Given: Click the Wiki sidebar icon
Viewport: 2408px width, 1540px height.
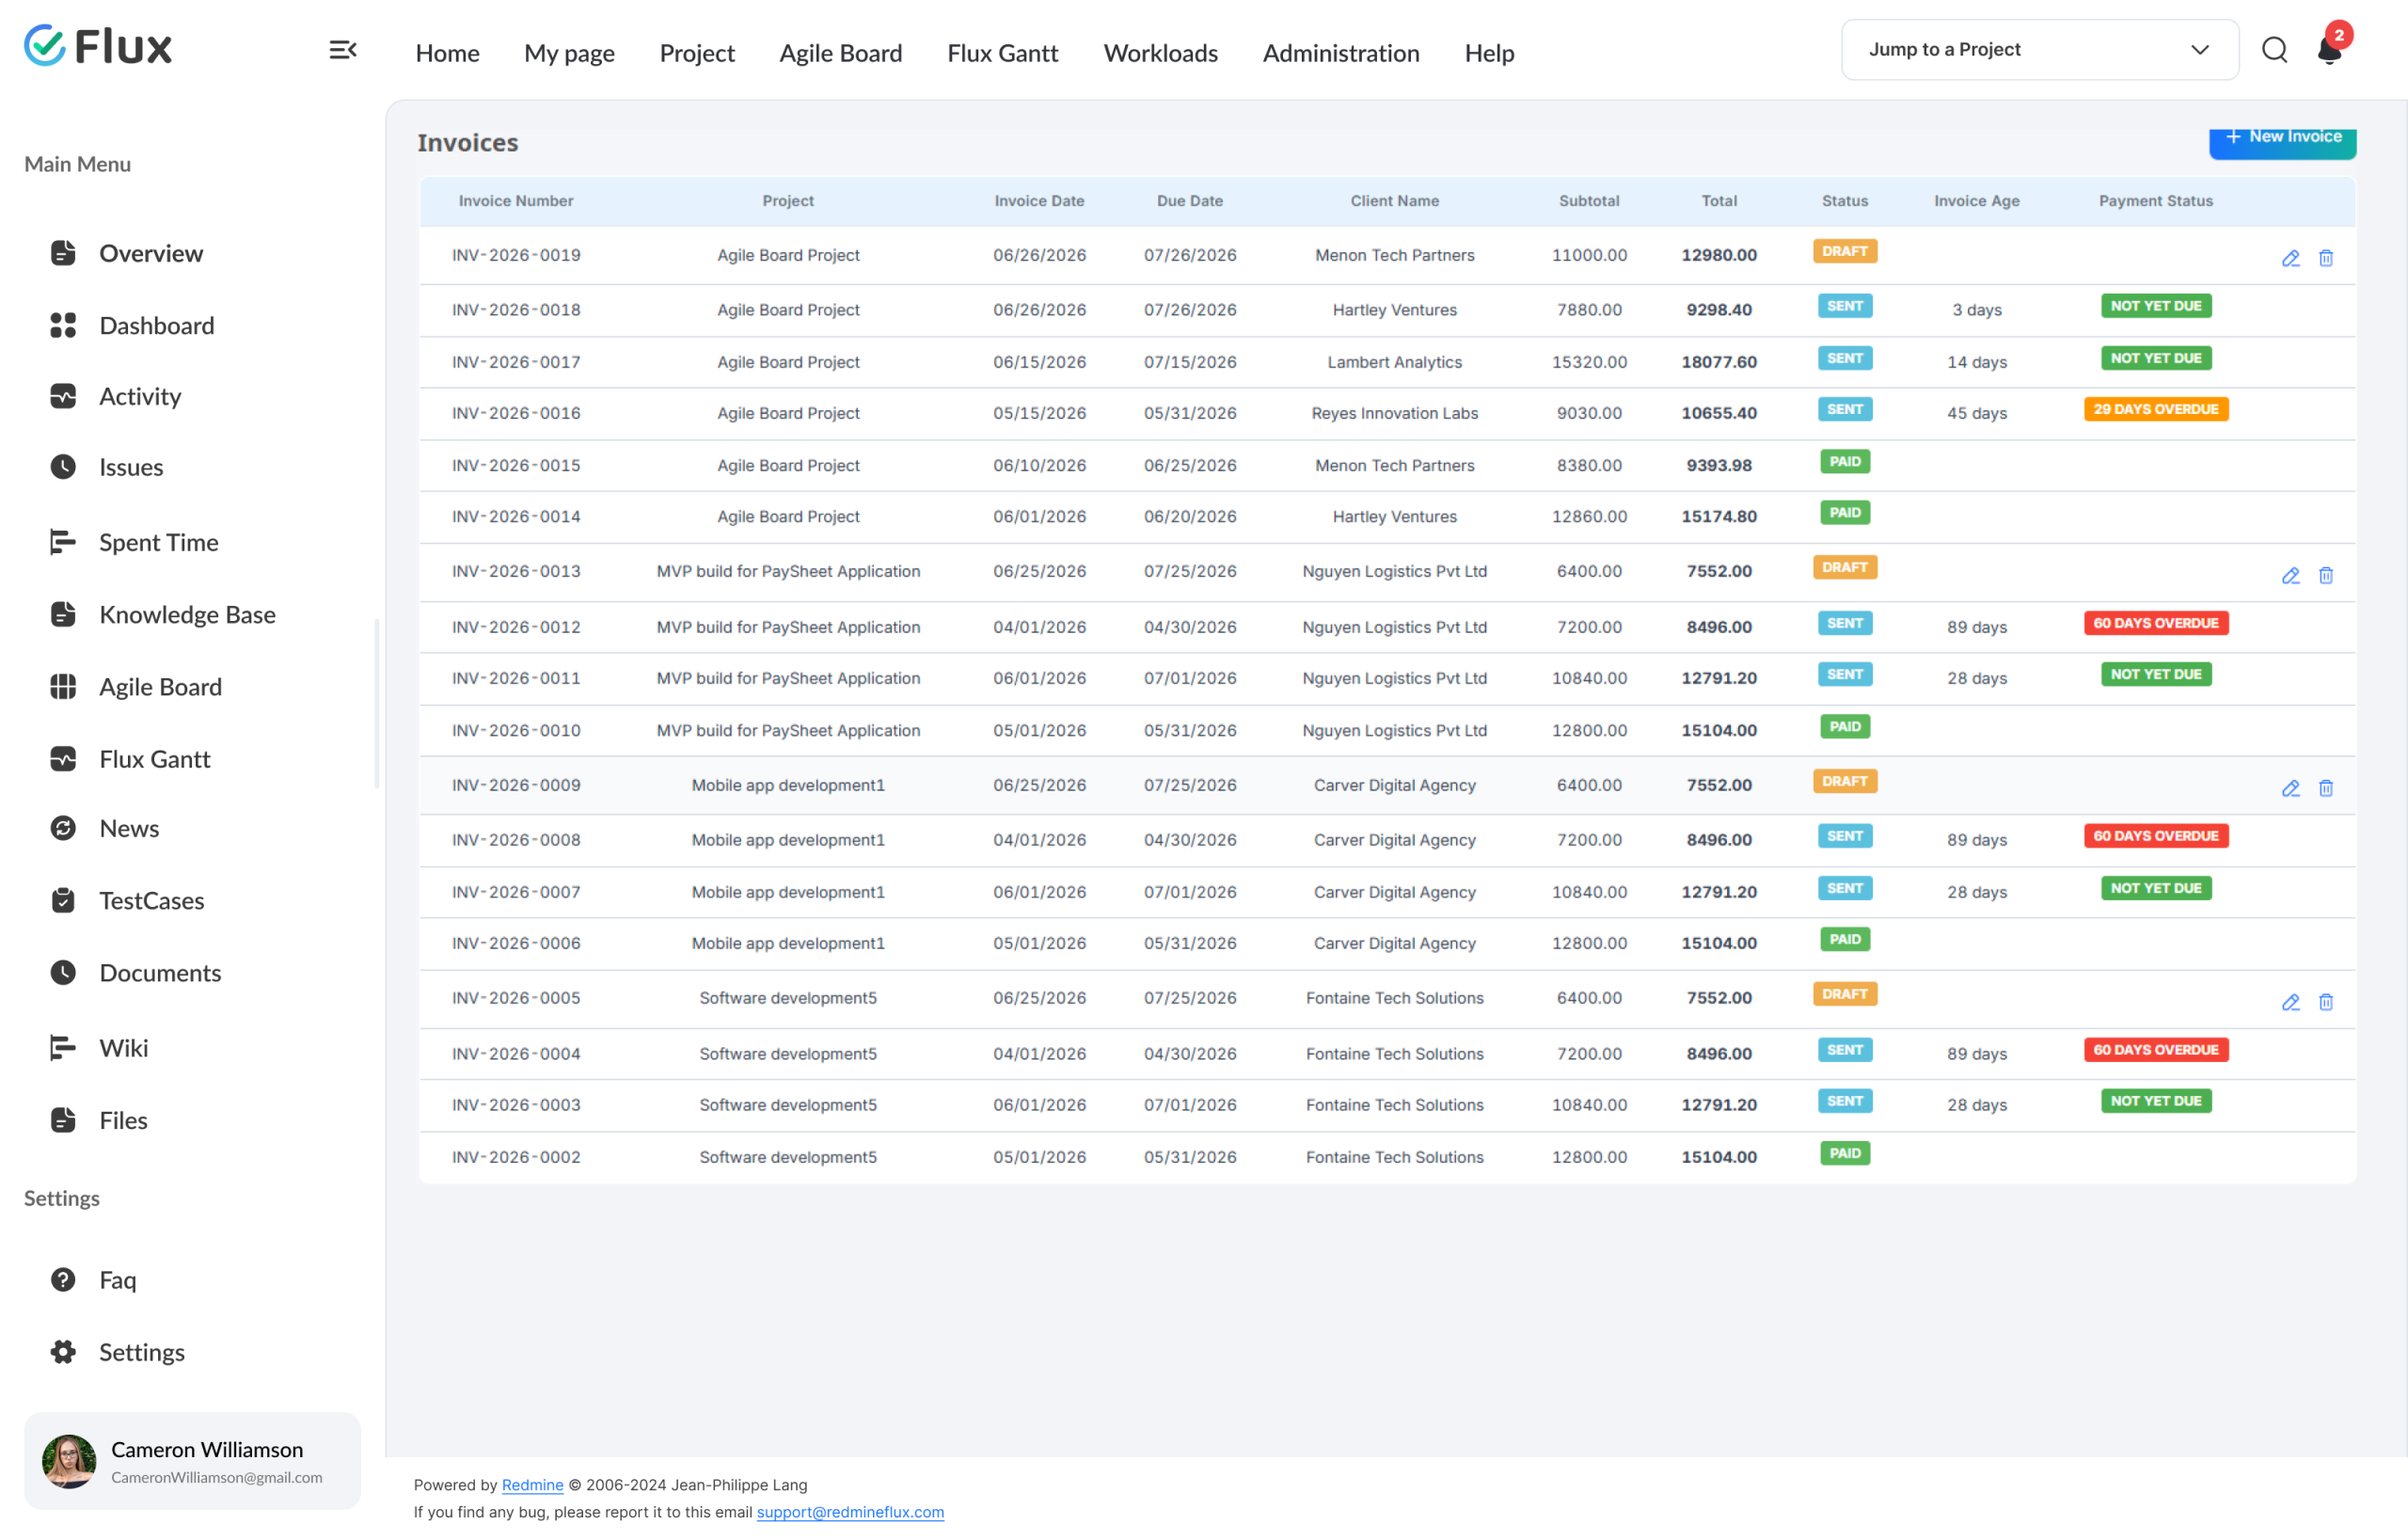Looking at the screenshot, I should click(63, 1048).
